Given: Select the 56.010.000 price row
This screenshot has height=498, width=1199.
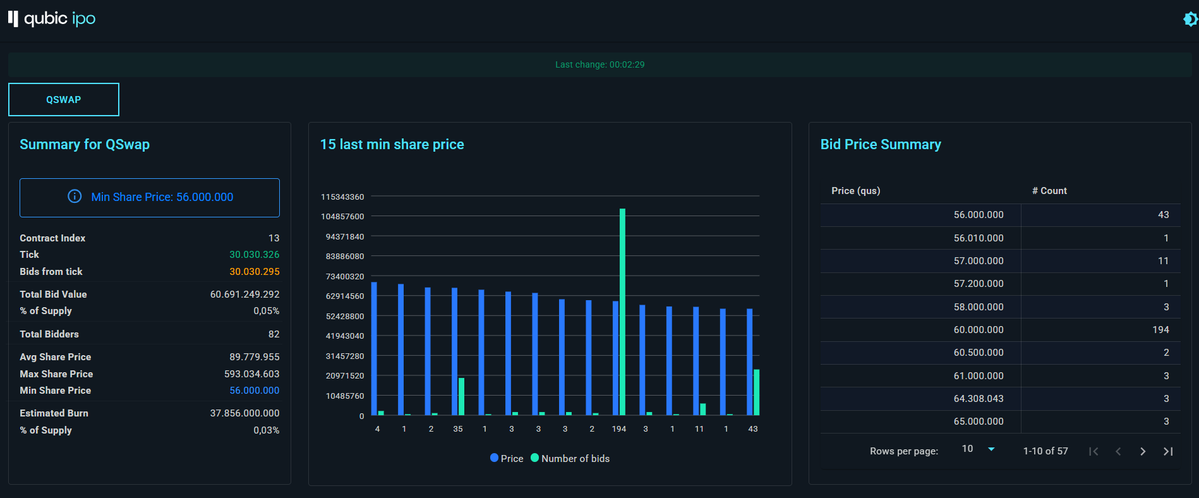Looking at the screenshot, I should click(x=999, y=238).
